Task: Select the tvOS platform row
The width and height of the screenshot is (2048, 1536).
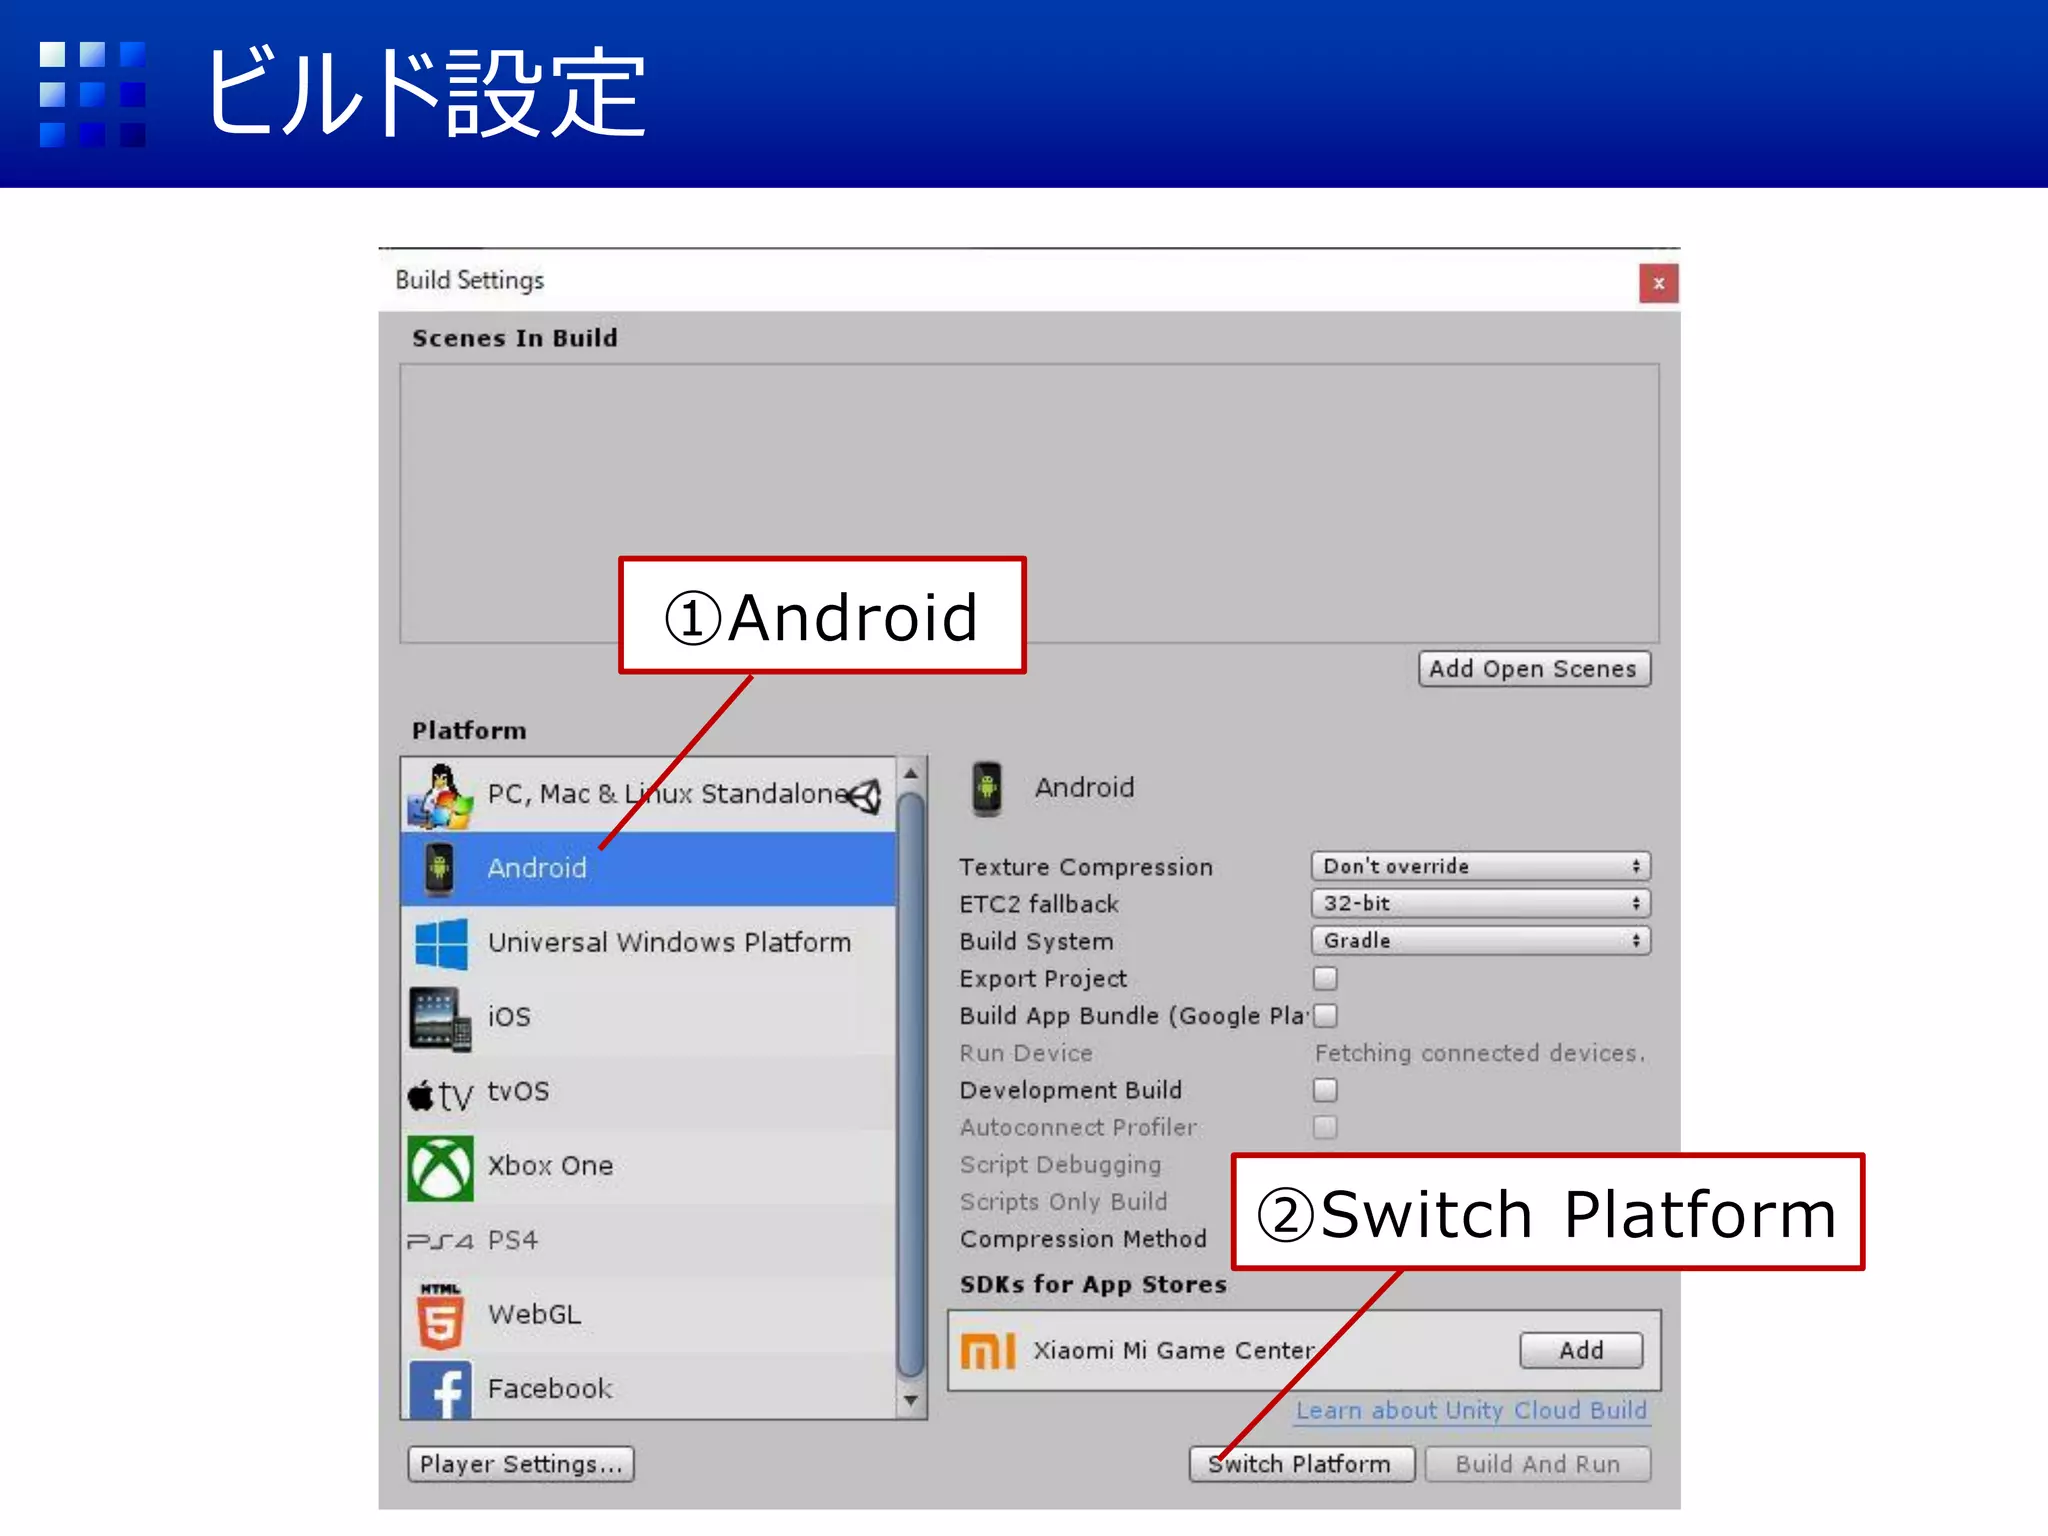Action: [648, 1092]
